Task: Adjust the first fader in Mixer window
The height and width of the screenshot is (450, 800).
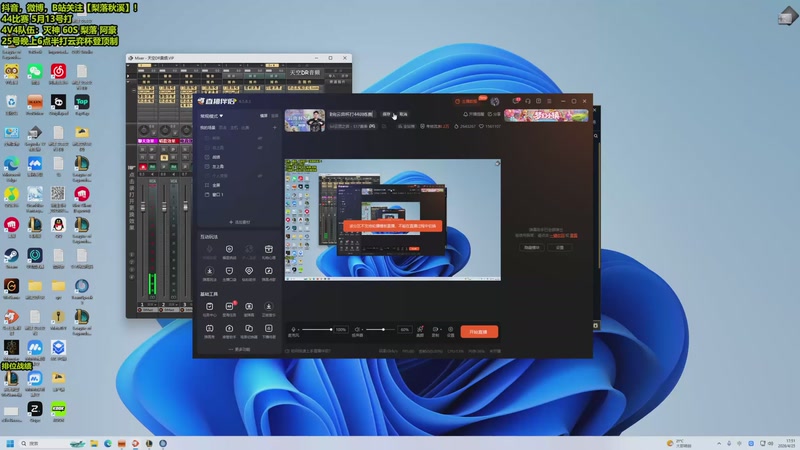Action: pos(143,207)
